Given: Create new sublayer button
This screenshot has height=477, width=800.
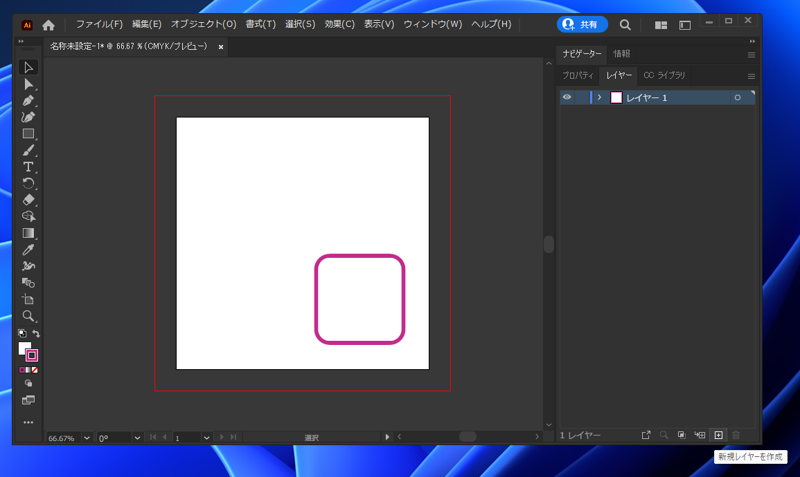Looking at the screenshot, I should [699, 435].
